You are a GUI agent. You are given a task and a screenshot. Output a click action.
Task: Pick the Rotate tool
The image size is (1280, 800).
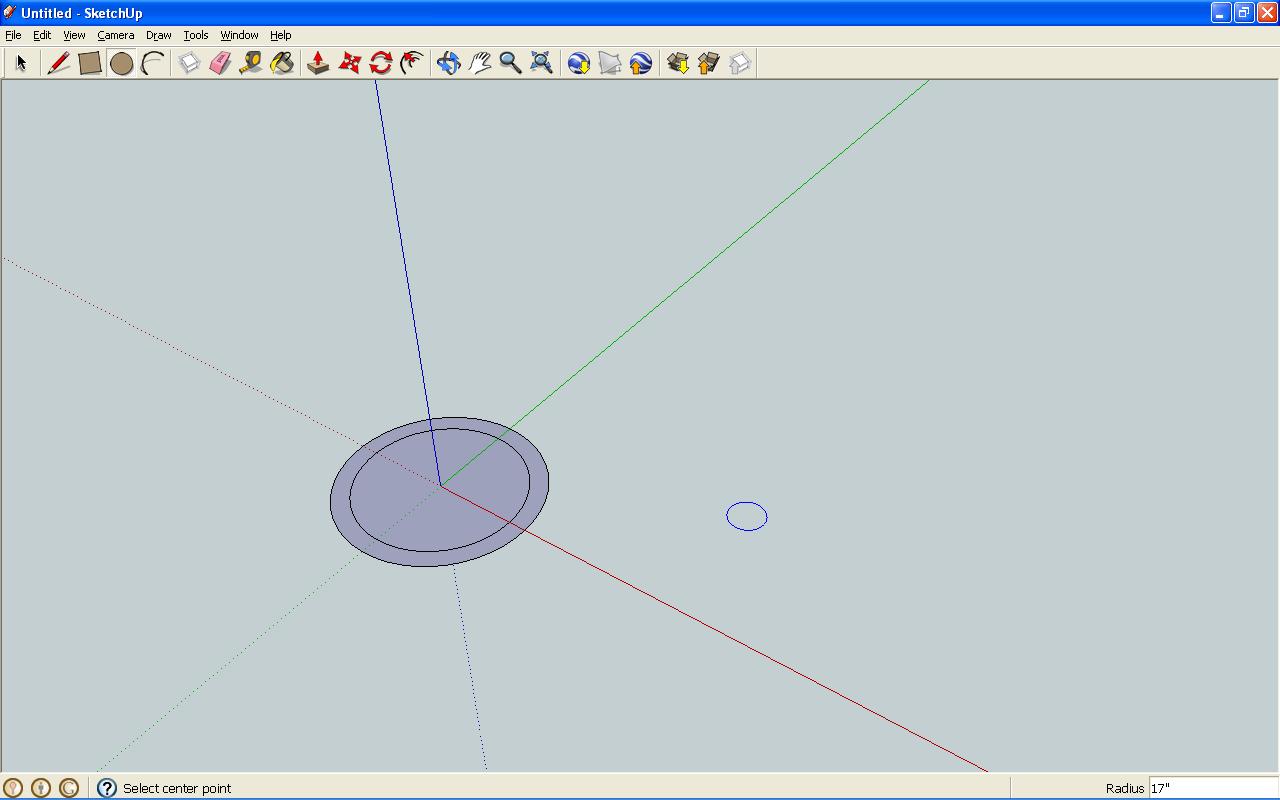(380, 63)
